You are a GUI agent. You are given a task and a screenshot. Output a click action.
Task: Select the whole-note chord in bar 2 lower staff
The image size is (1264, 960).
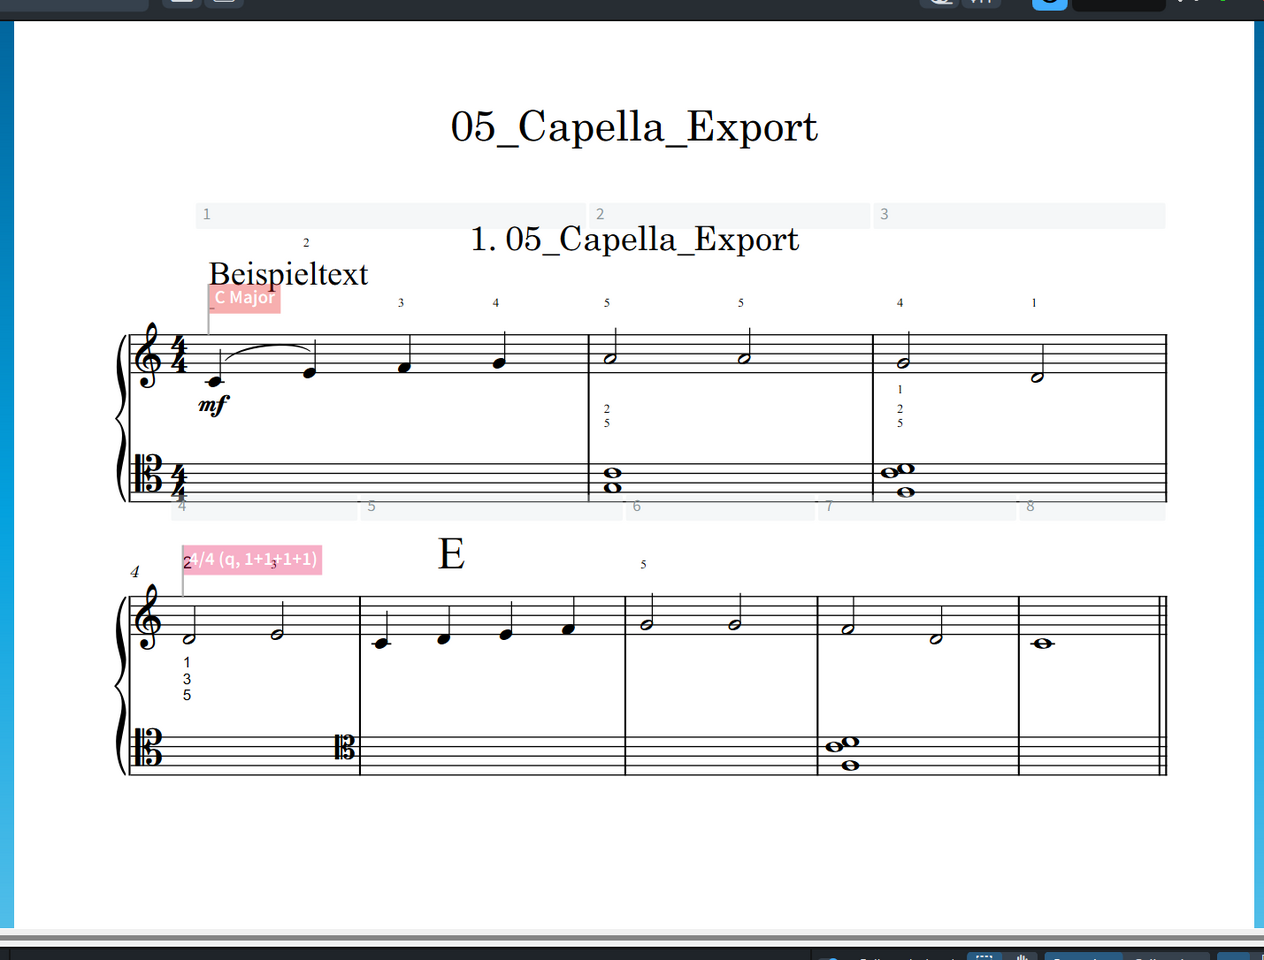pos(612,480)
